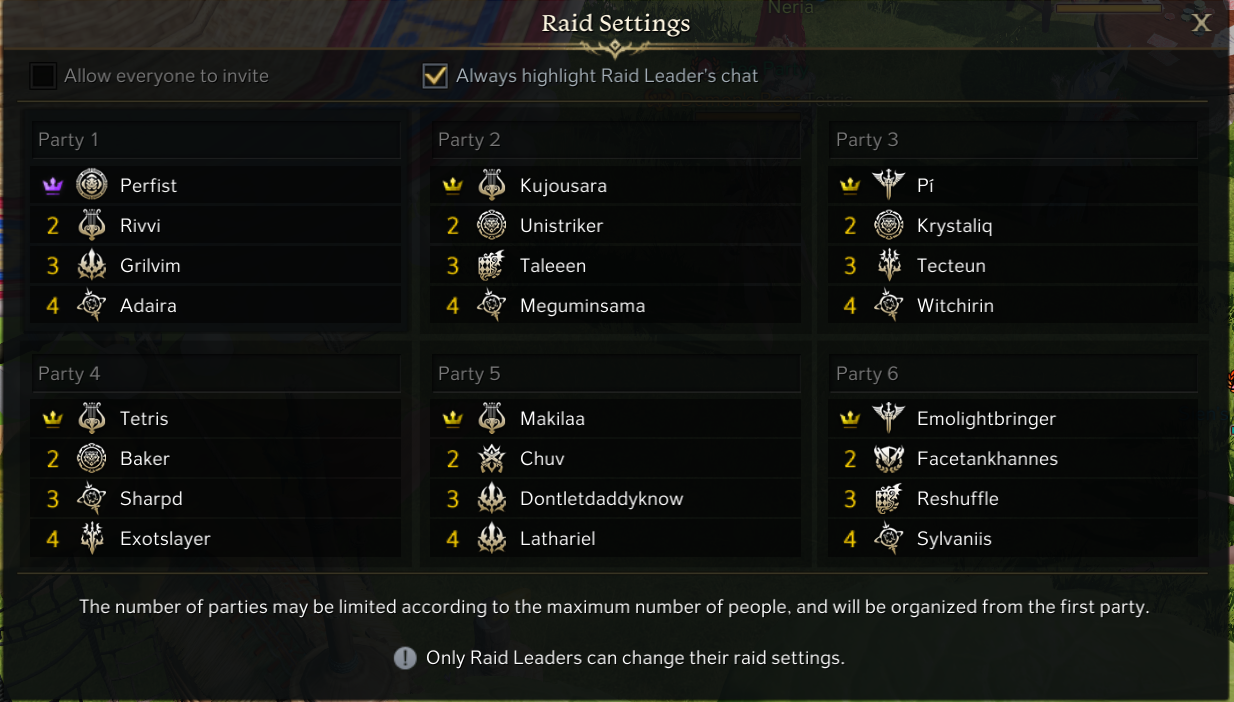Select Sylvaniis in Party 6
This screenshot has width=1234, height=702.
tap(954, 538)
